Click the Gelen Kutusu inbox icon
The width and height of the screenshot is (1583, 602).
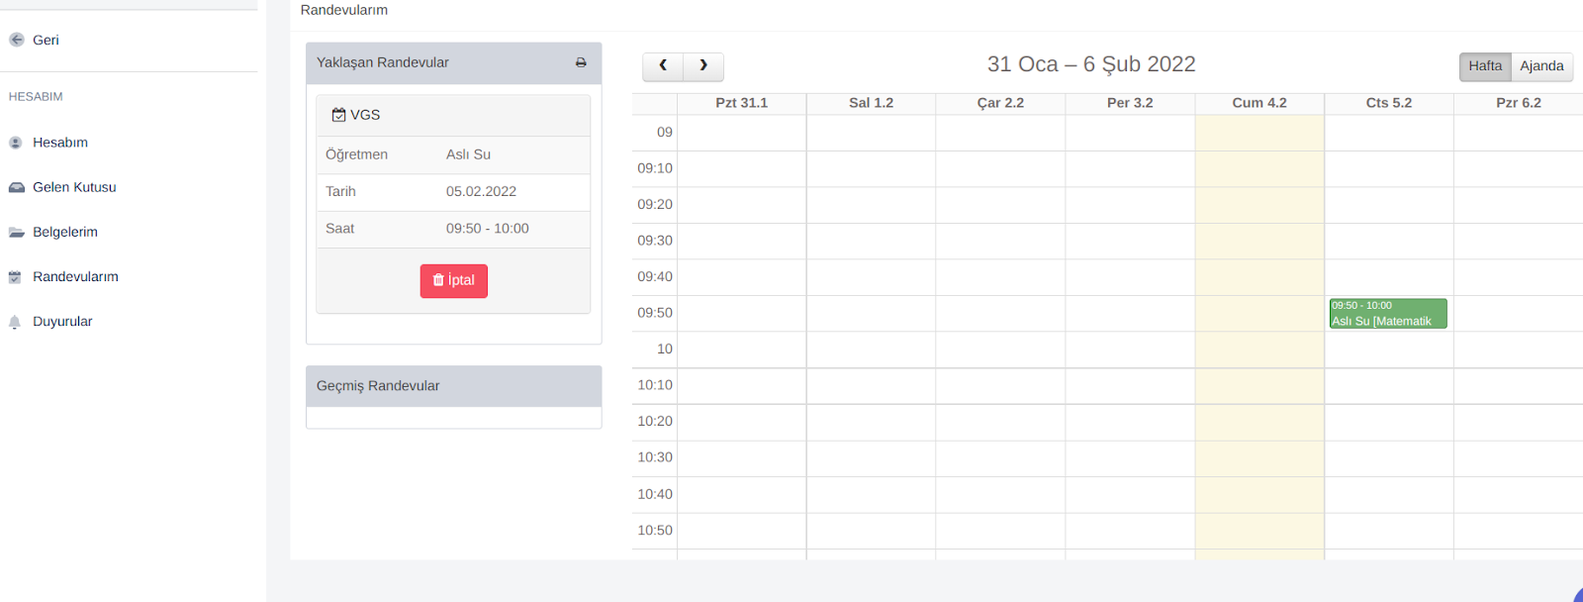point(16,188)
